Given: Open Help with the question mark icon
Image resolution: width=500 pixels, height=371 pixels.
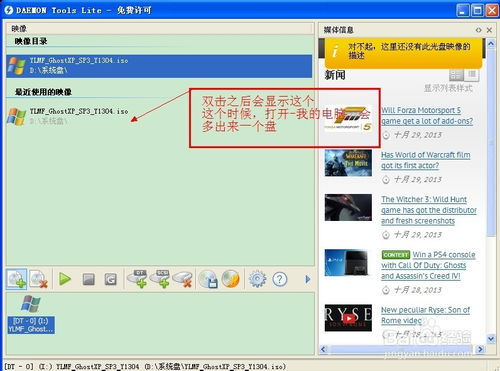Looking at the screenshot, I should pyautogui.click(x=280, y=279).
